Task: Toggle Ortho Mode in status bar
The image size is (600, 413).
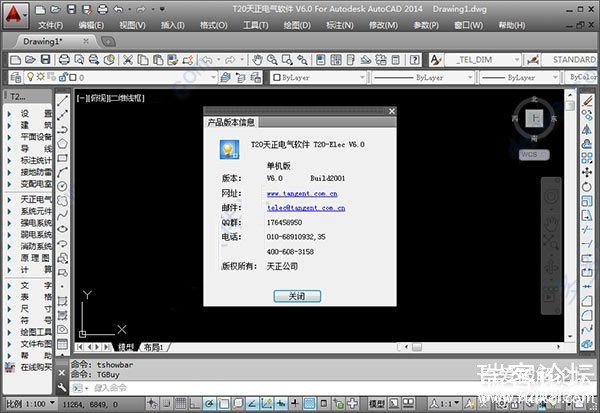Action: pos(195,403)
